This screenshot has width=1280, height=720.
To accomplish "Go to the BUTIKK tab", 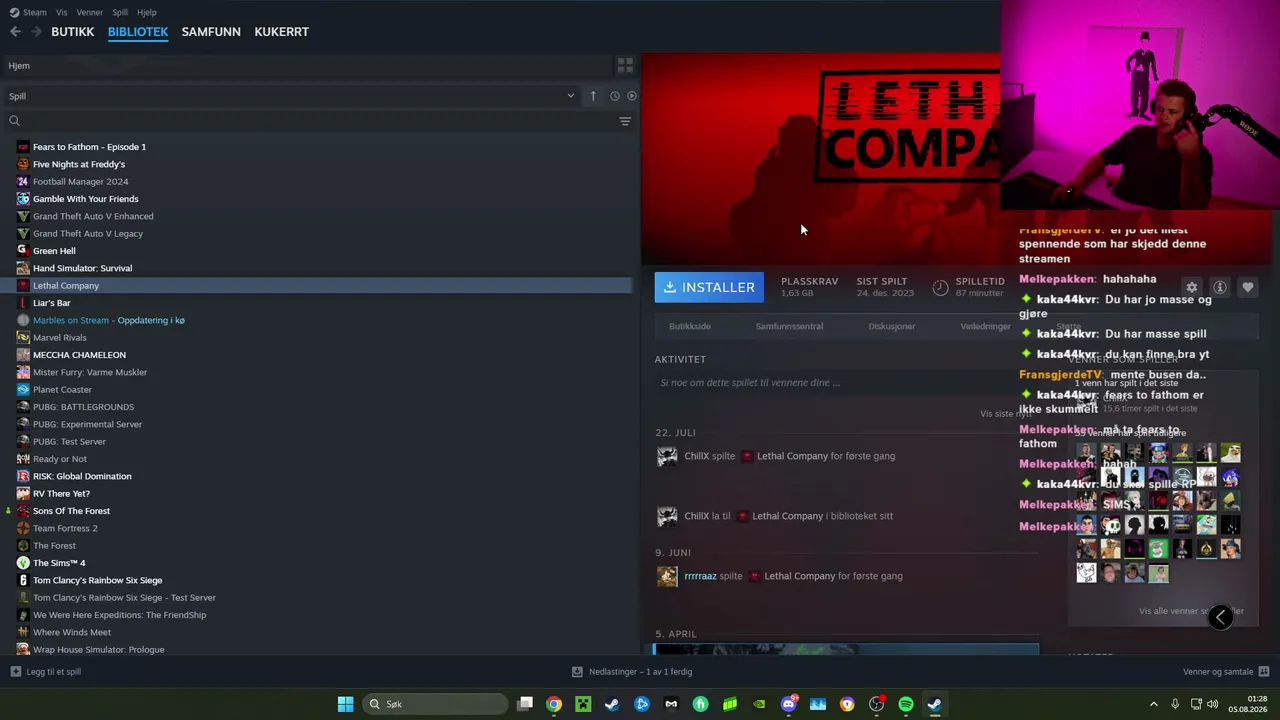I will 73,32.
